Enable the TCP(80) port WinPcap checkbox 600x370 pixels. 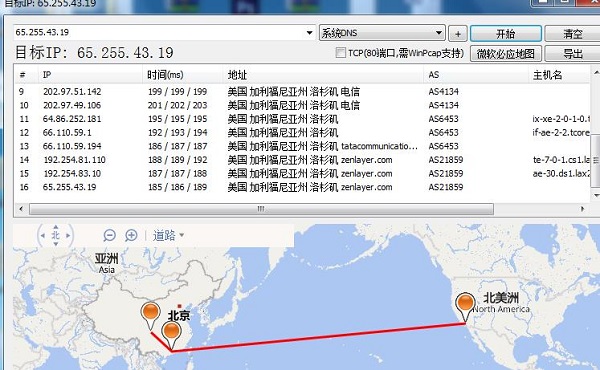click(x=340, y=52)
